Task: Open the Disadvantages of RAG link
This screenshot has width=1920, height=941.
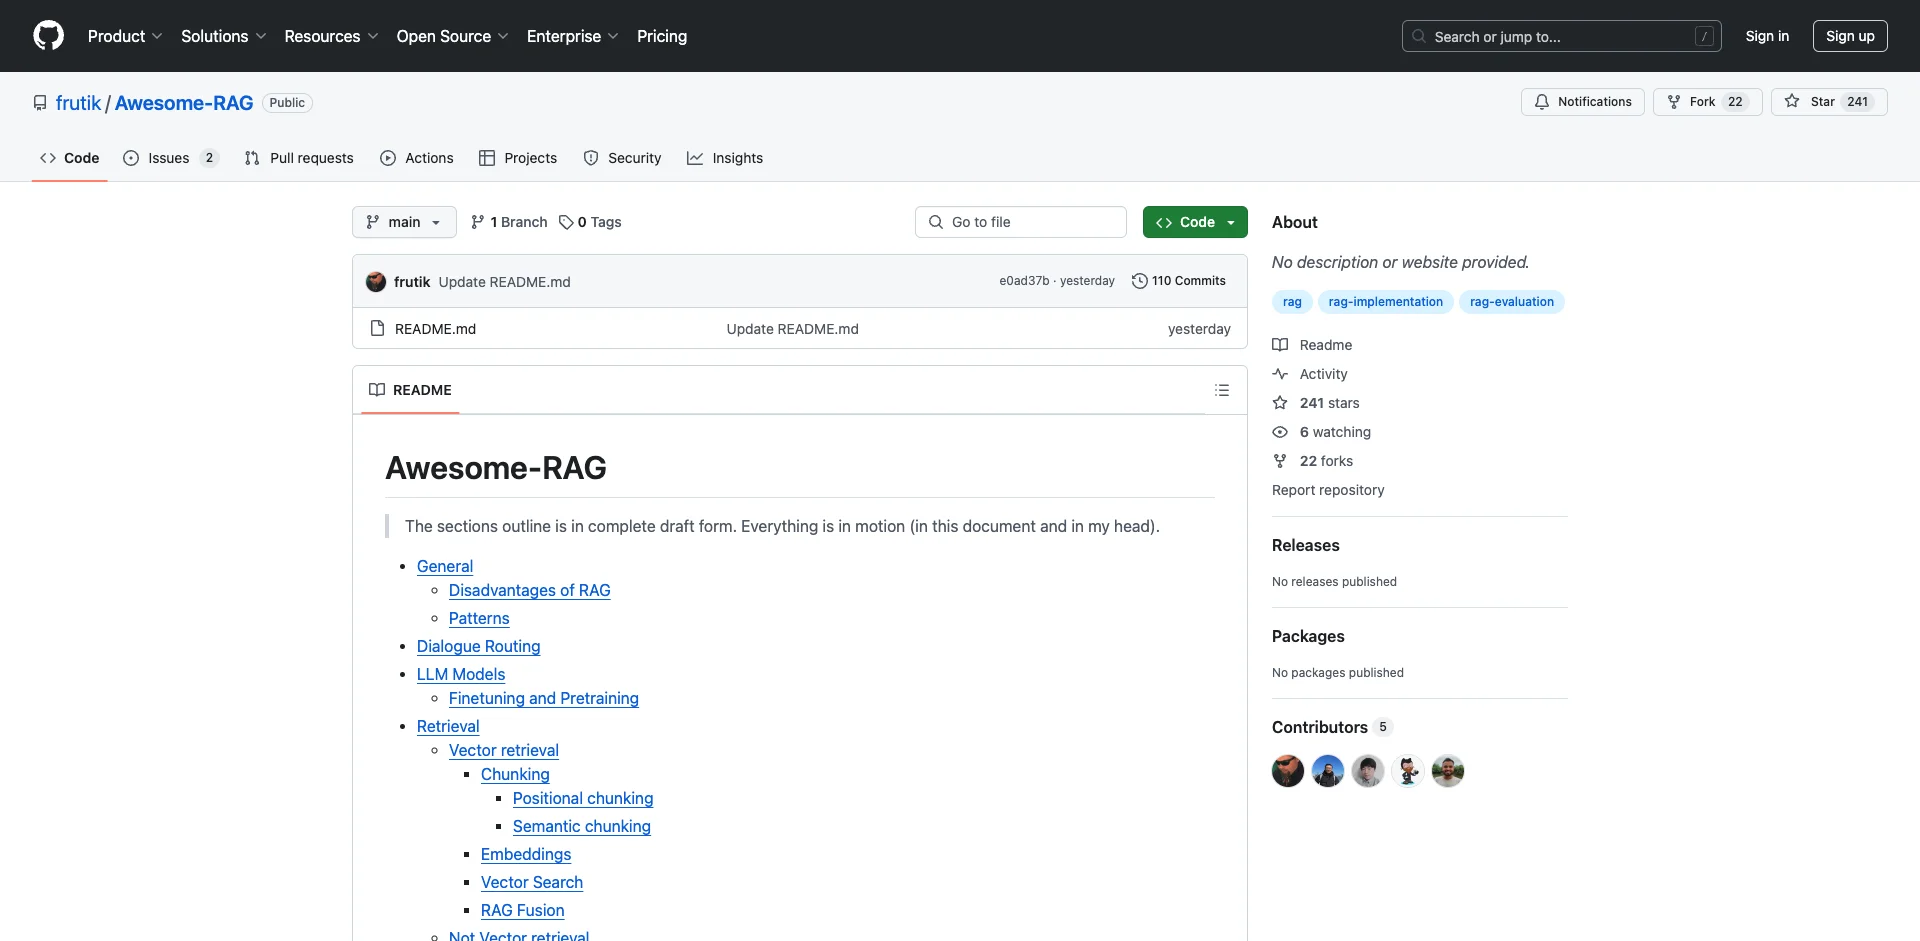Action: coord(529,590)
